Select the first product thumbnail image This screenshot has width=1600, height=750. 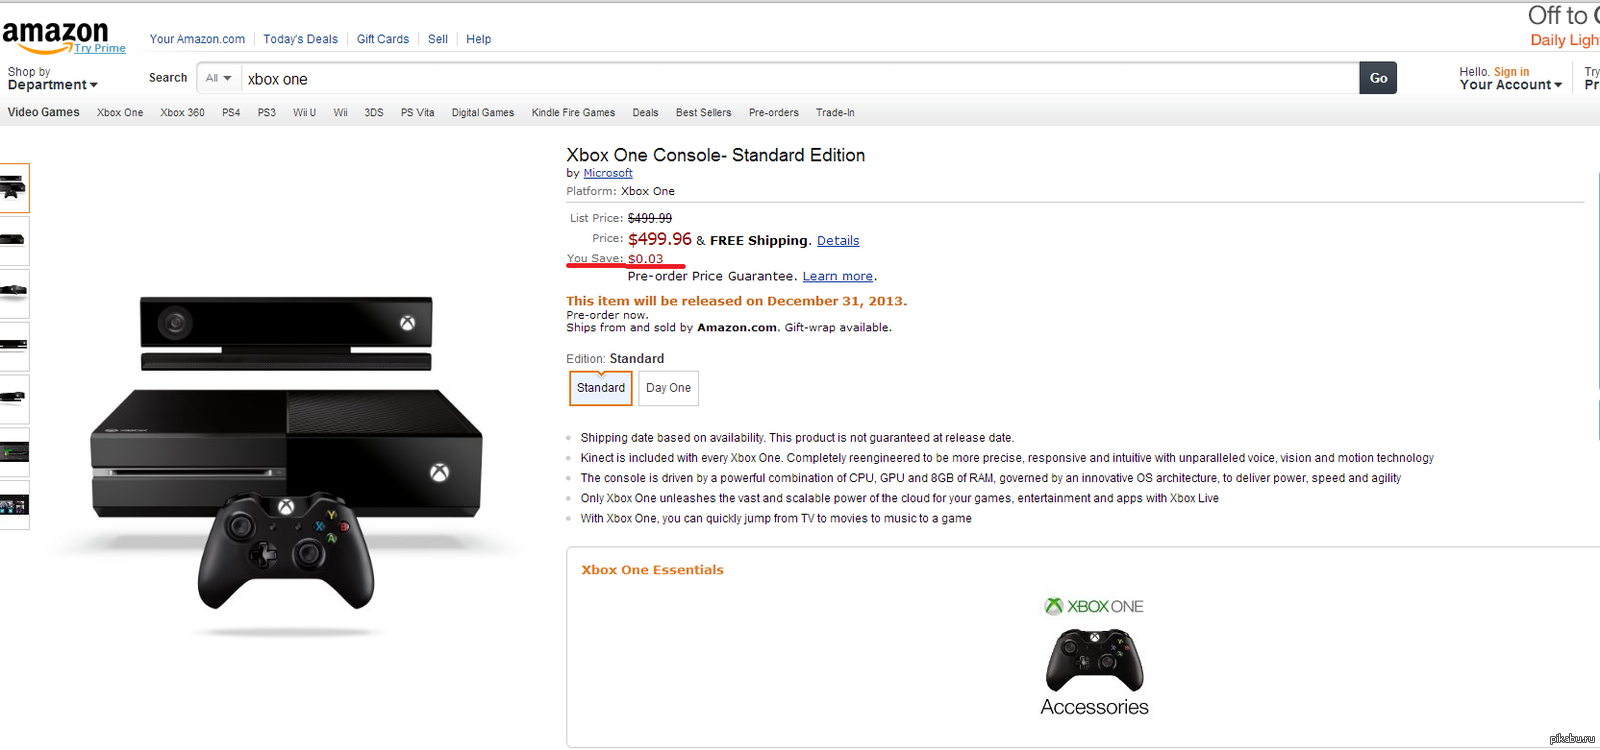click(14, 188)
